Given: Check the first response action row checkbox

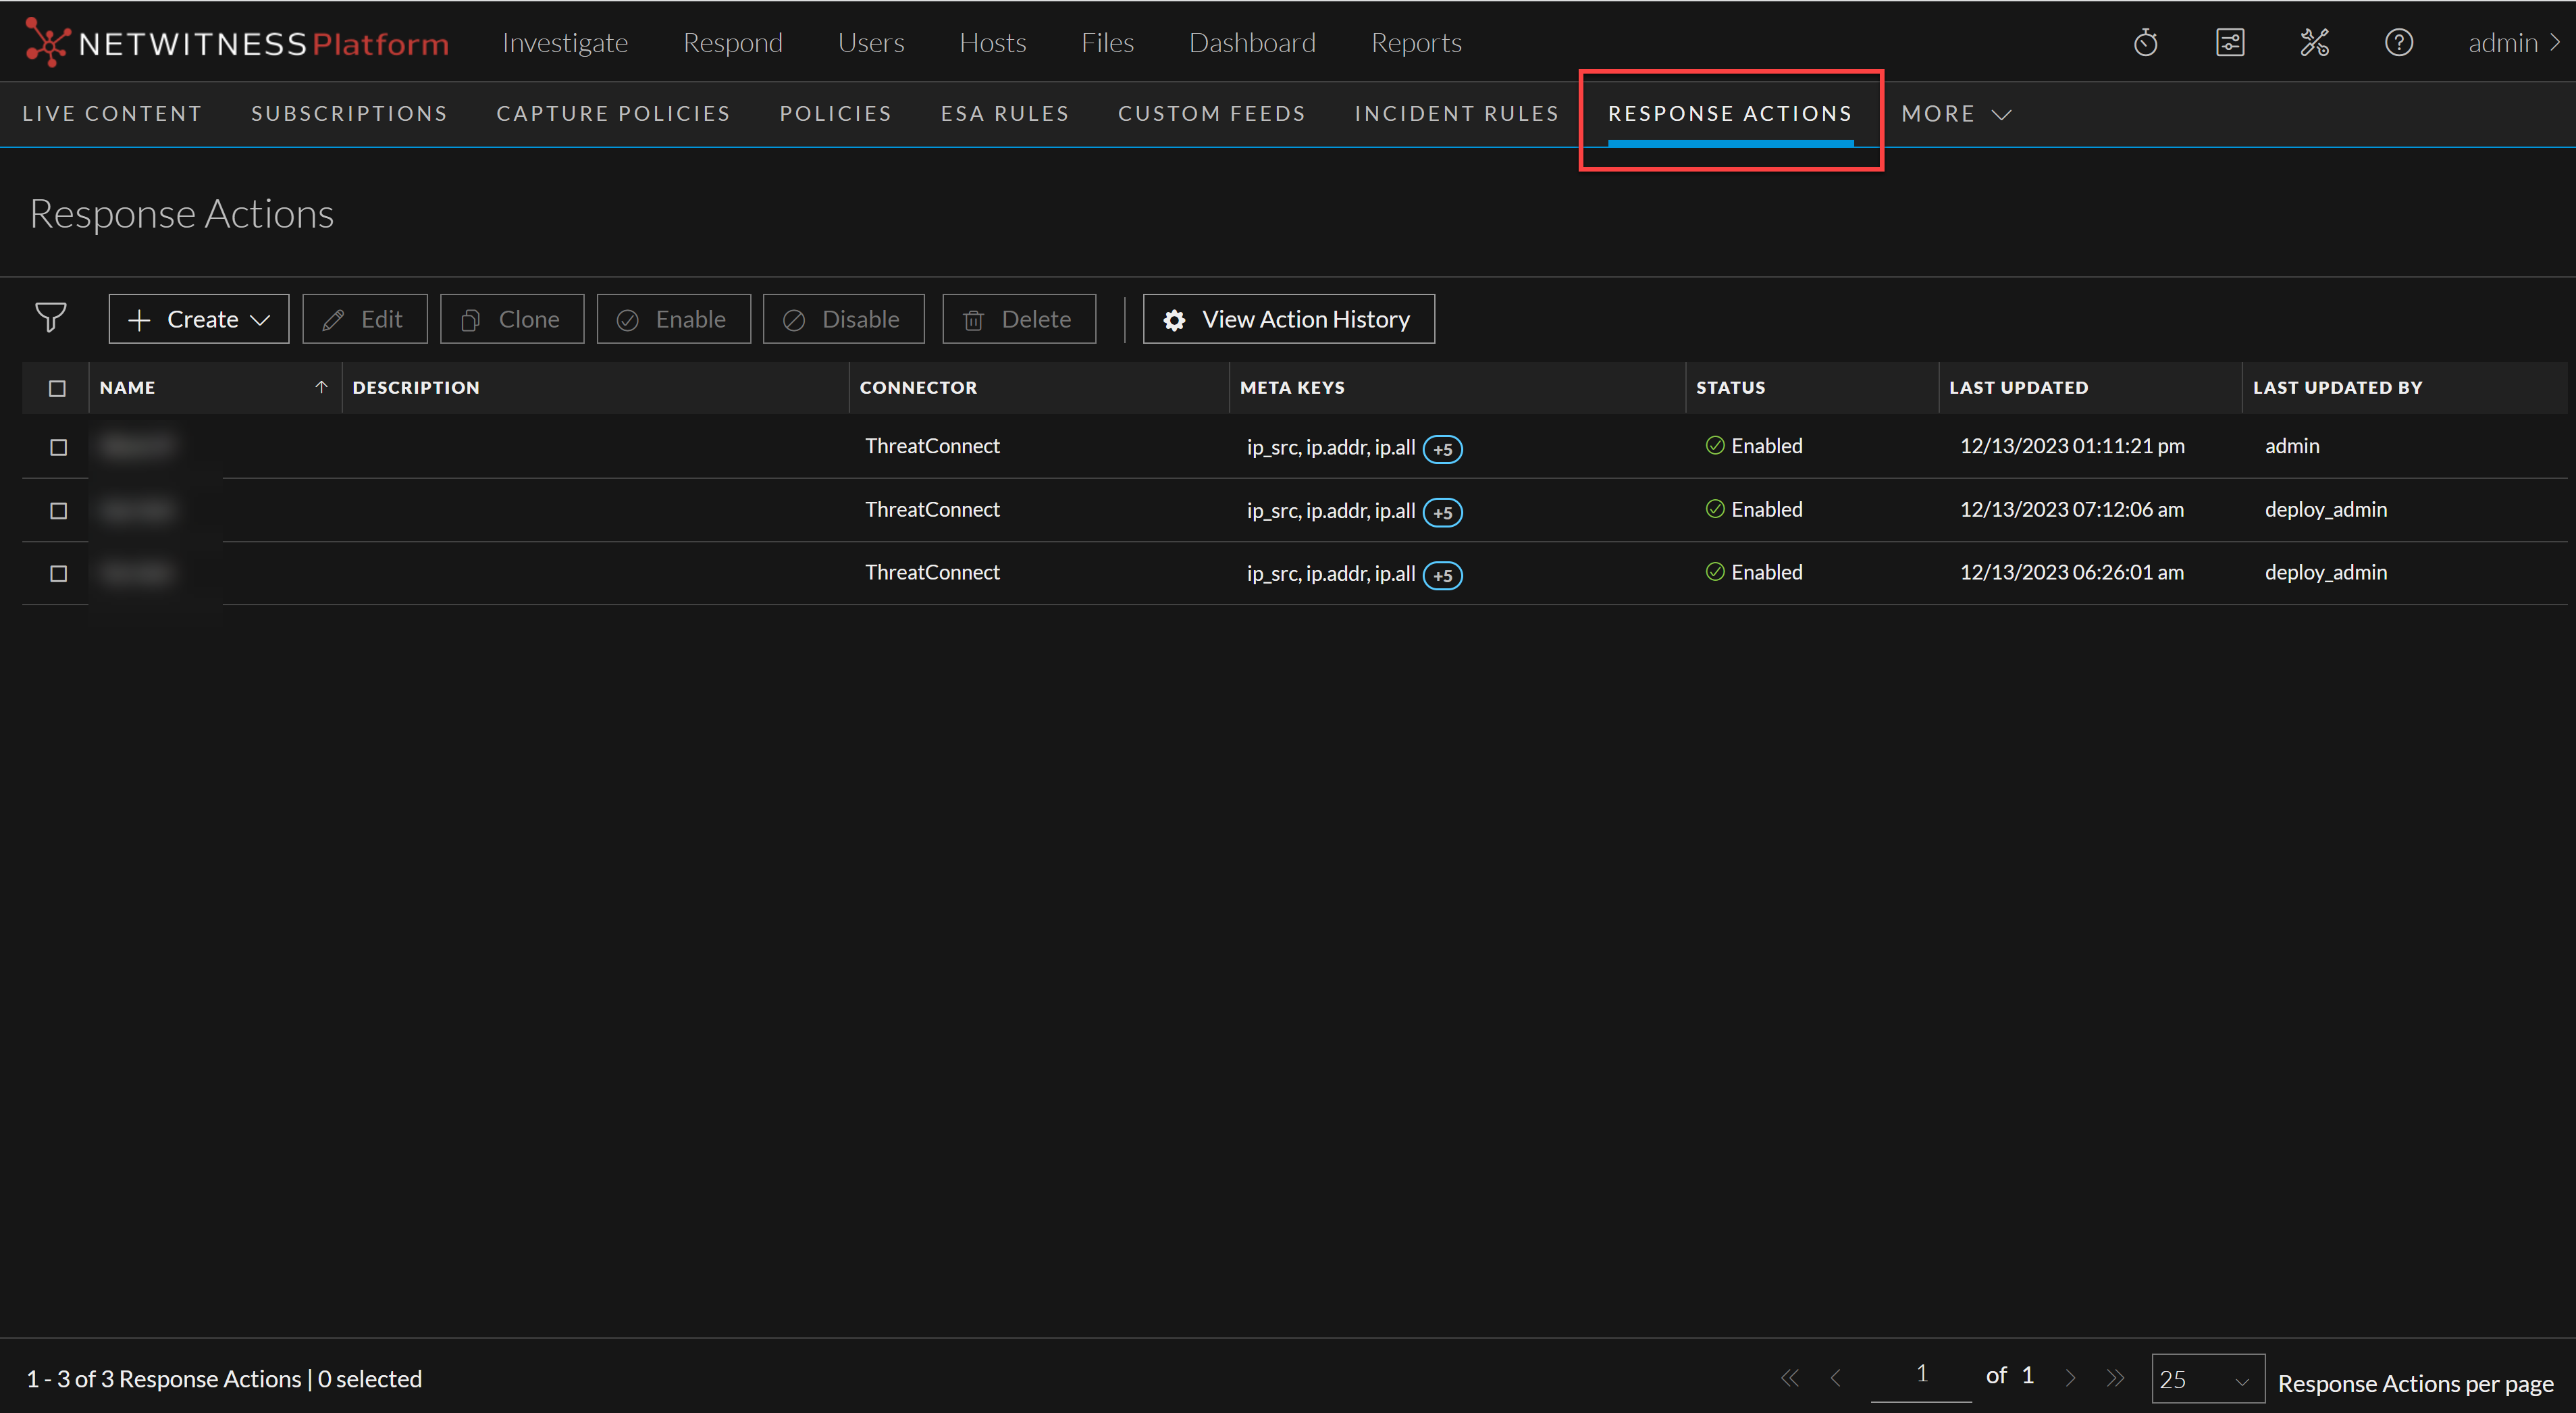Looking at the screenshot, I should [x=58, y=447].
